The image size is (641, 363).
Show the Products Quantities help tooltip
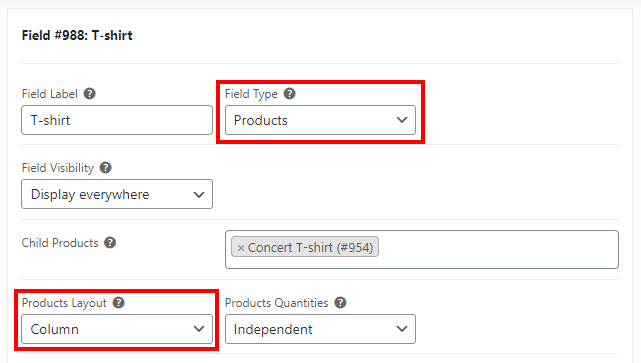[340, 302]
